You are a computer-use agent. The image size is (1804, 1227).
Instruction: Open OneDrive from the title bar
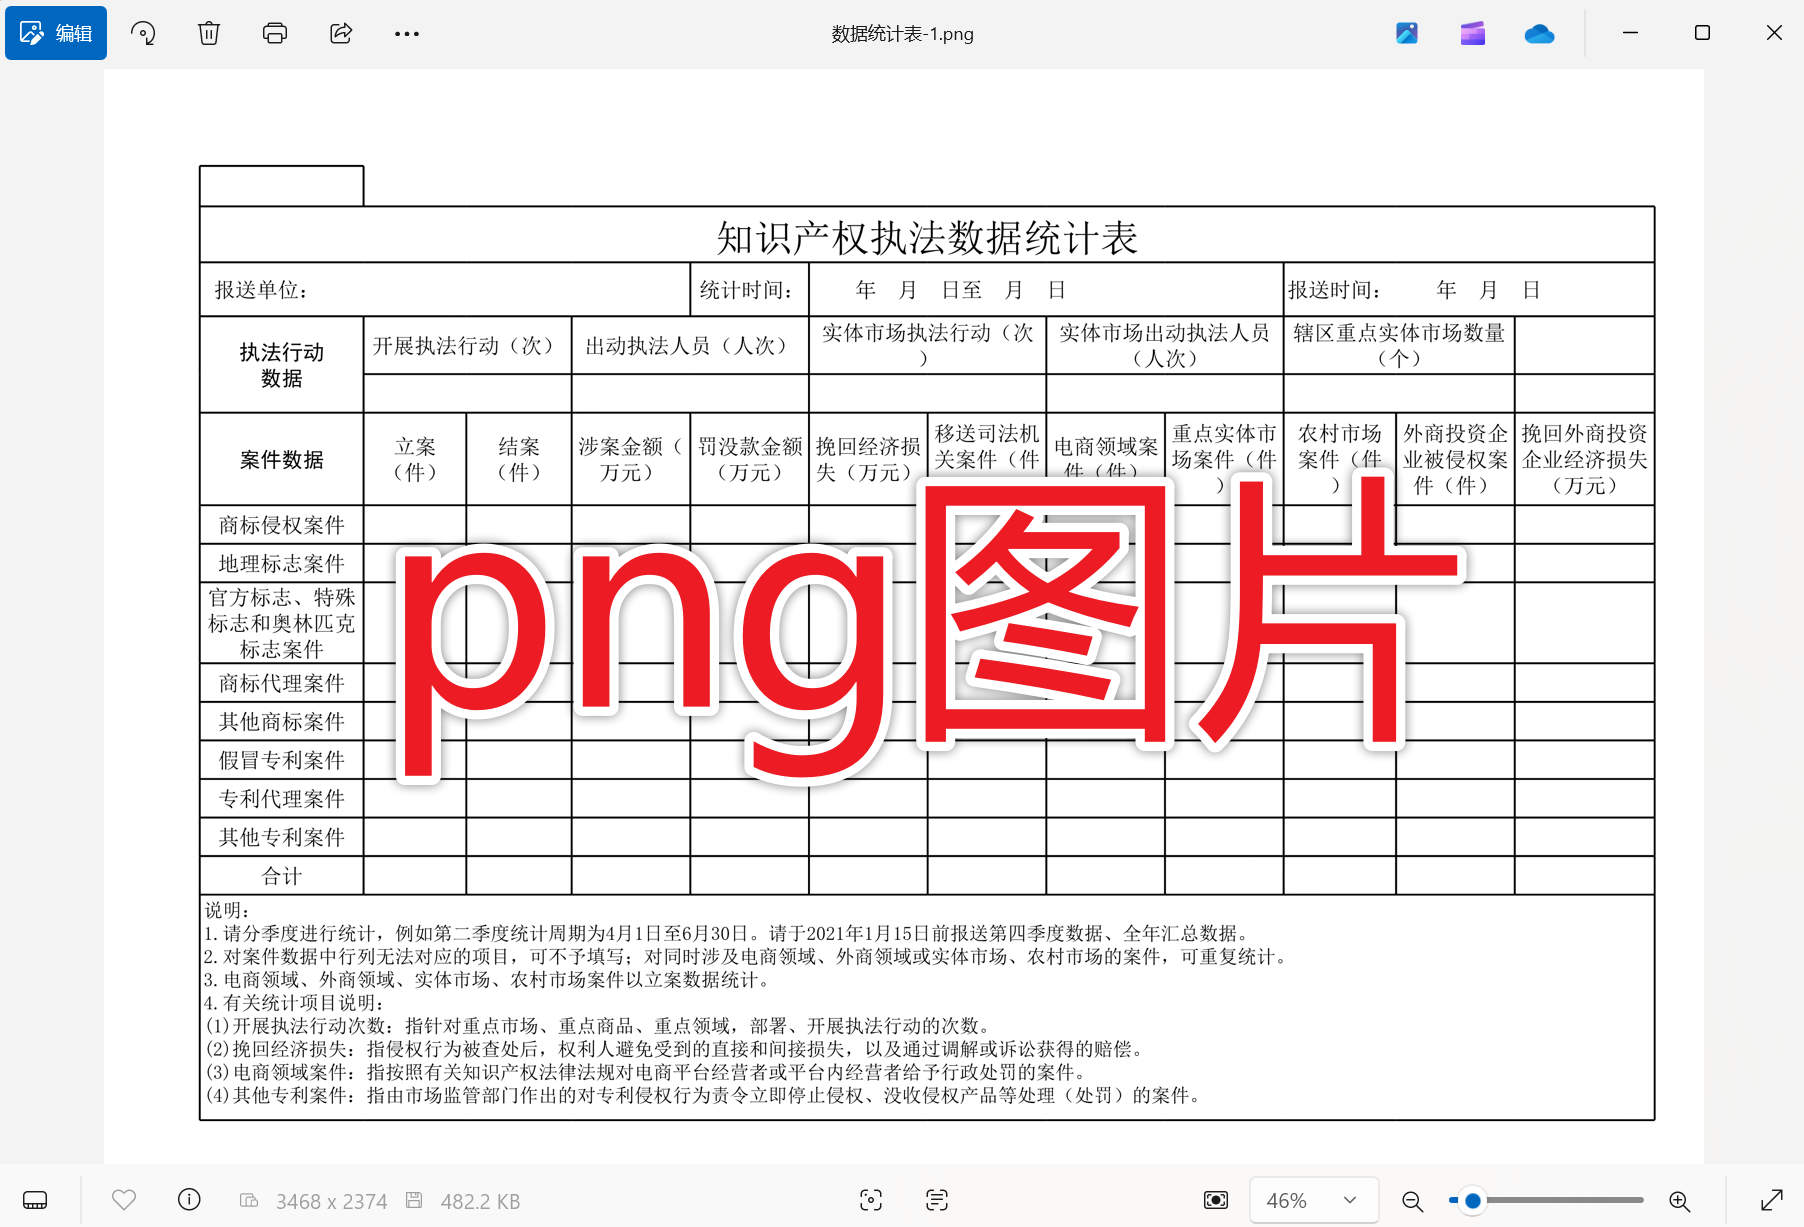coord(1539,33)
